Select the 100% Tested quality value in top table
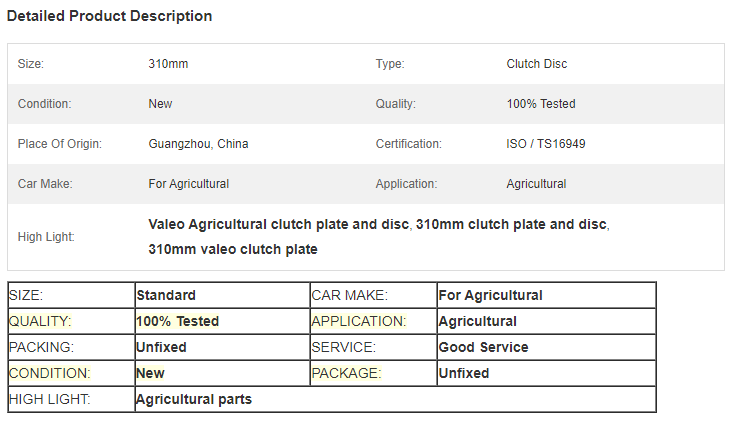 [541, 104]
